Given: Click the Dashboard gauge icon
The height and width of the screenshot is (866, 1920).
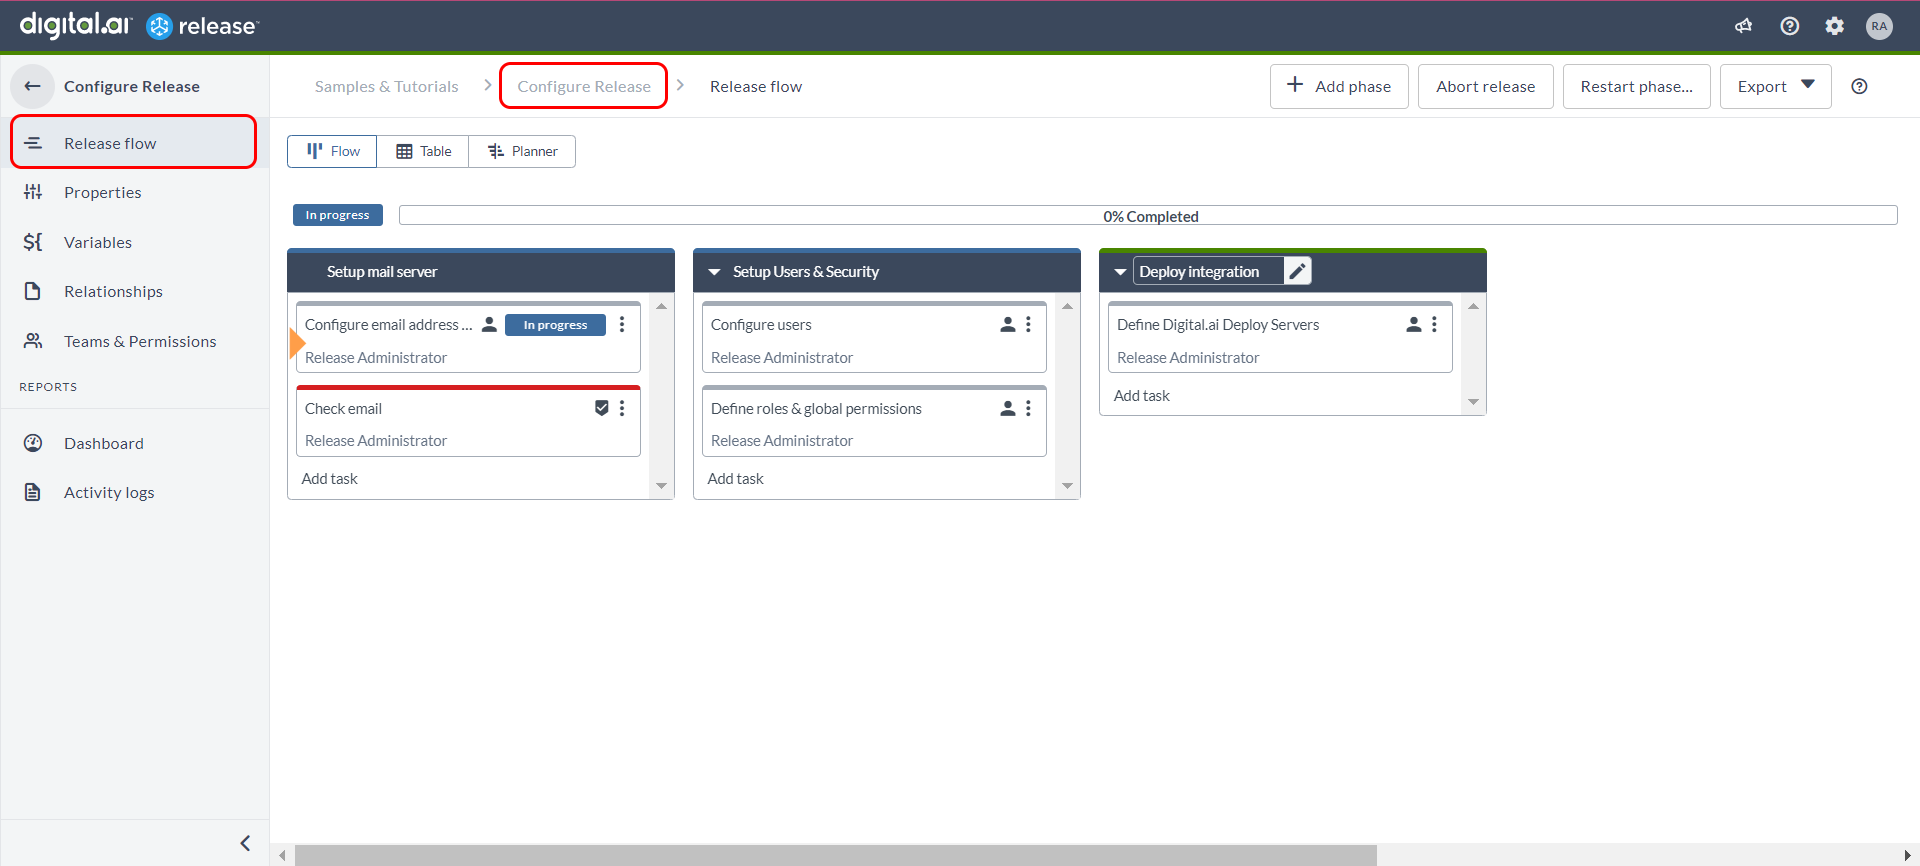Looking at the screenshot, I should pos(33,443).
